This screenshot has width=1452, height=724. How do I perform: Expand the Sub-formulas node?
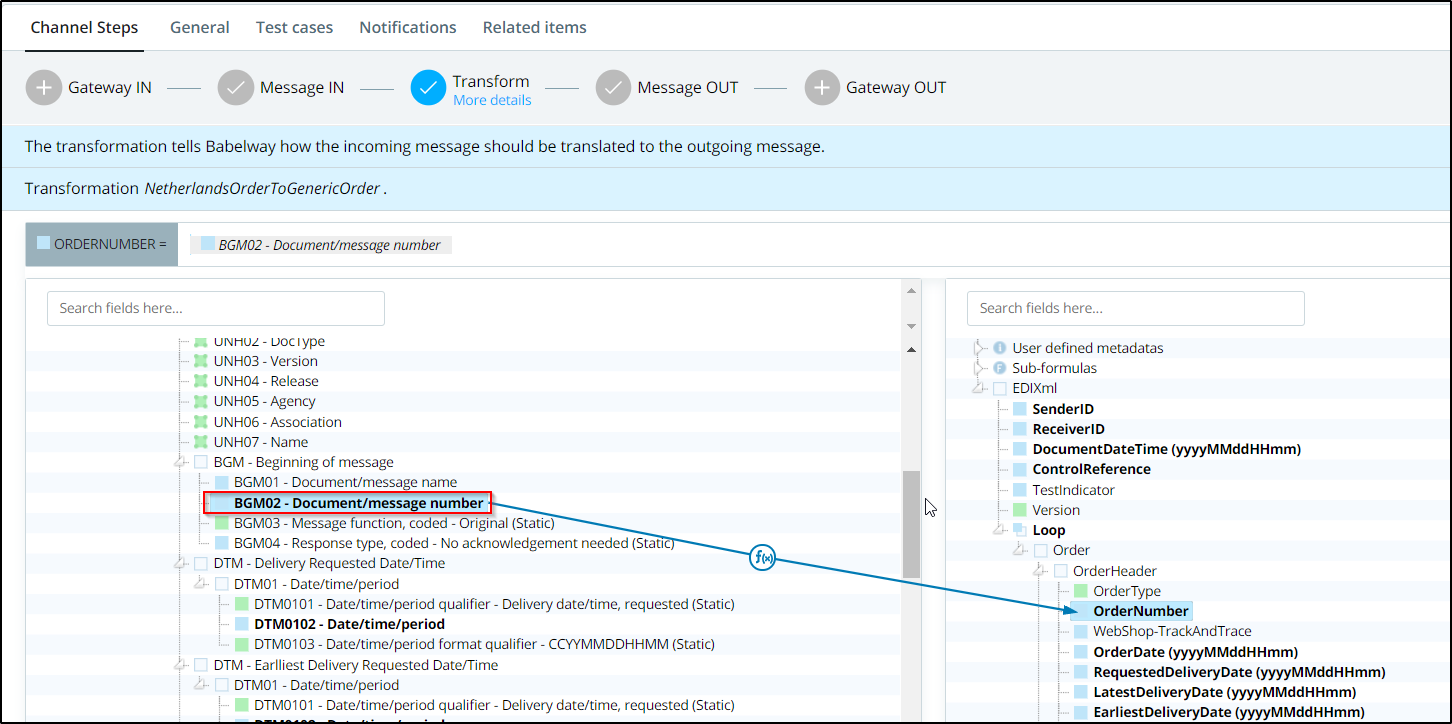pos(979,368)
